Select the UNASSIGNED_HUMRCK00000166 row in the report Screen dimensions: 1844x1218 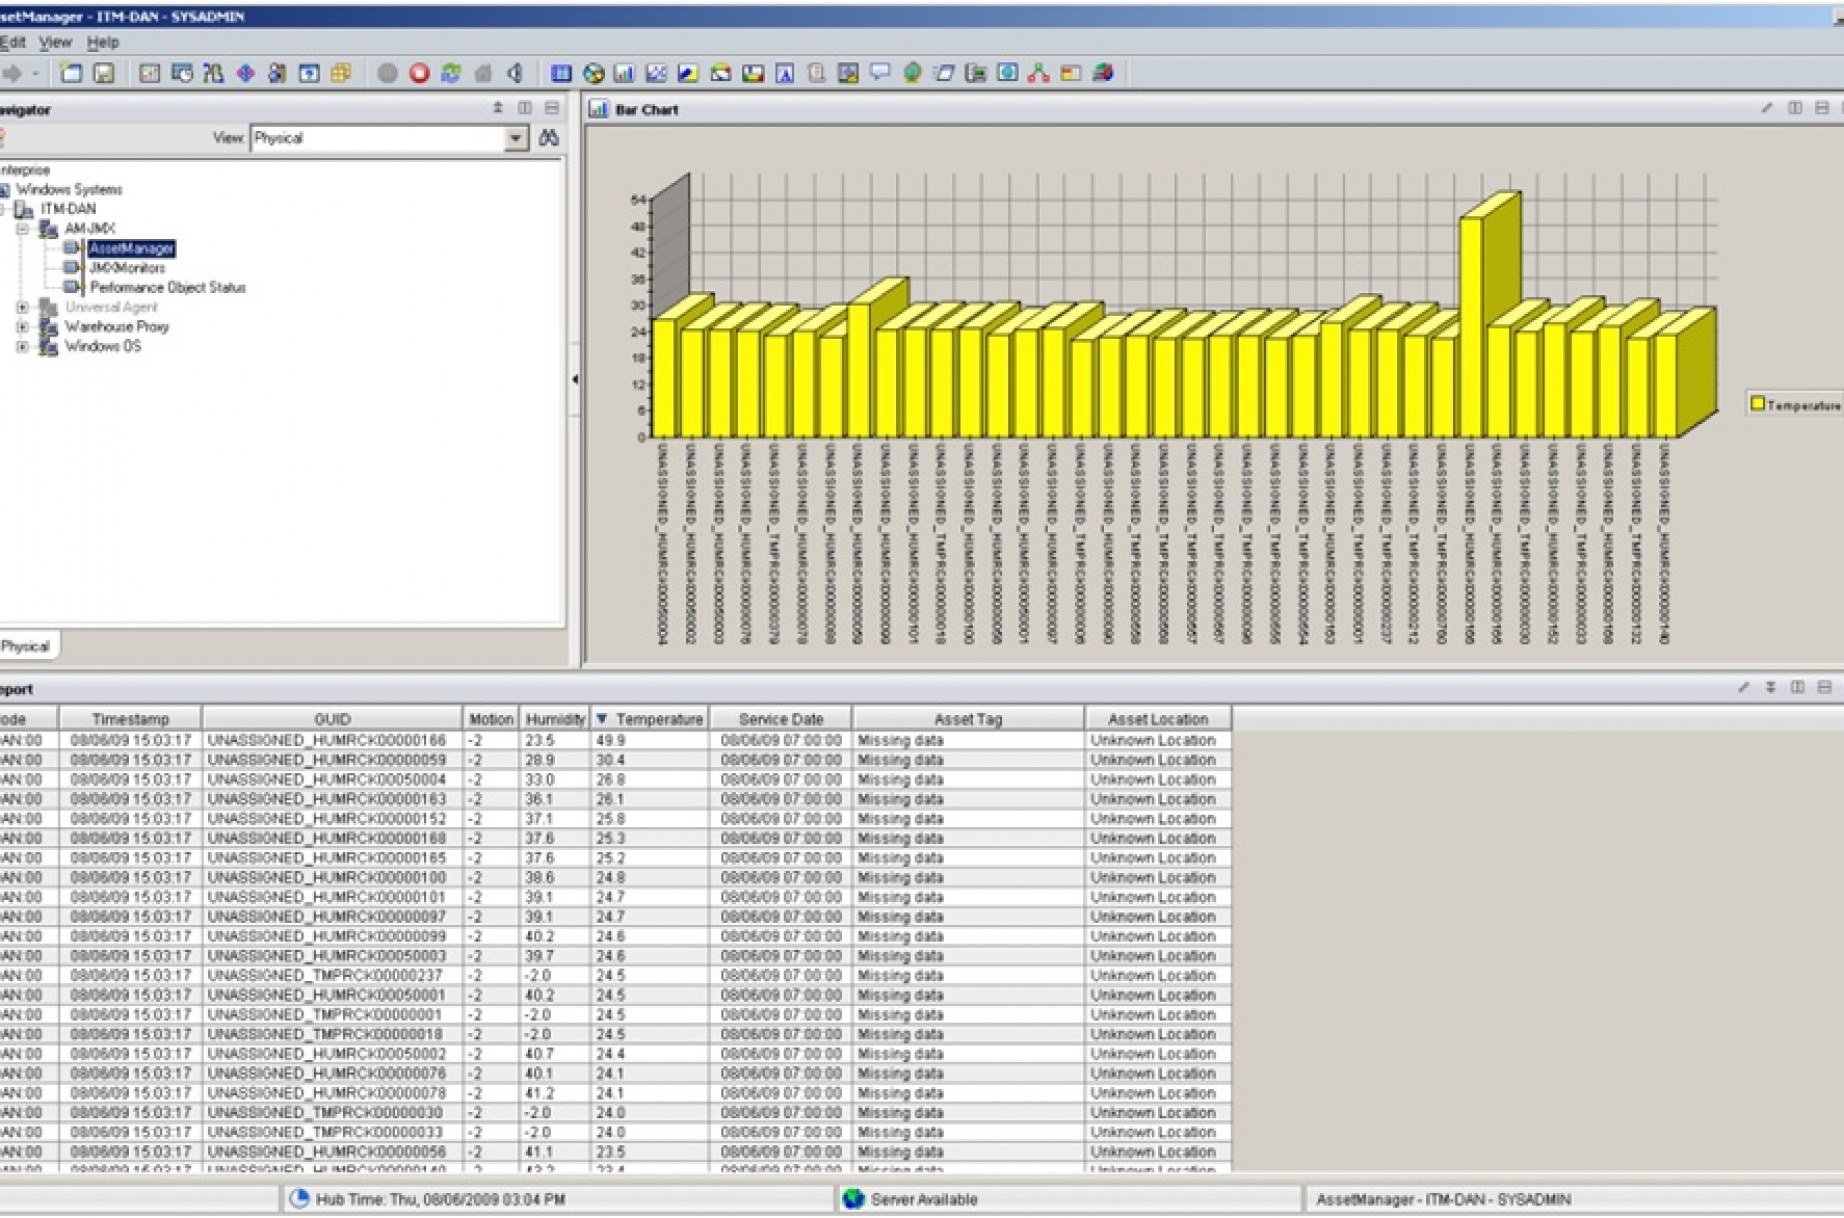click(x=330, y=741)
